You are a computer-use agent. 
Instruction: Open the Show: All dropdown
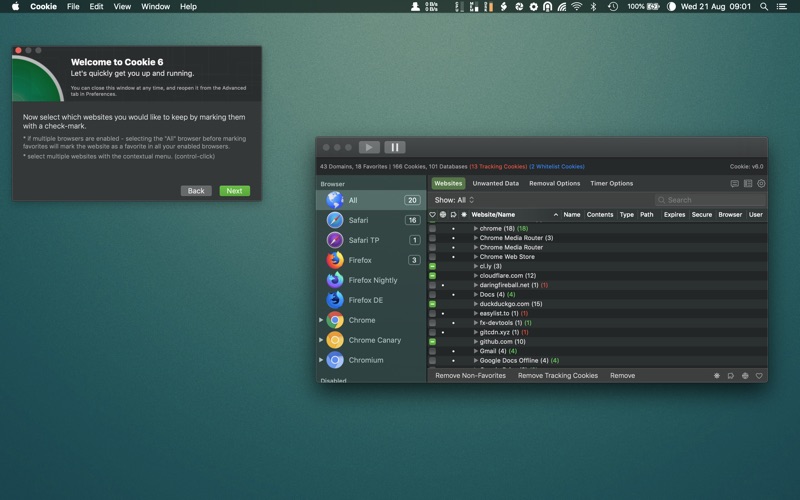pyautogui.click(x=454, y=200)
